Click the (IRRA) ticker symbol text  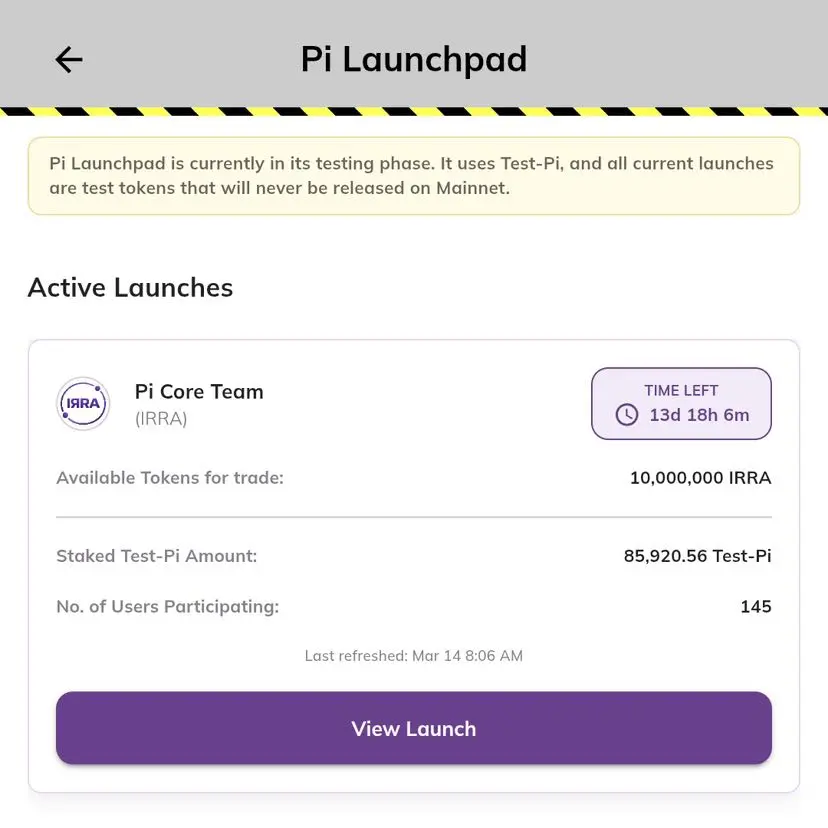pos(161,419)
